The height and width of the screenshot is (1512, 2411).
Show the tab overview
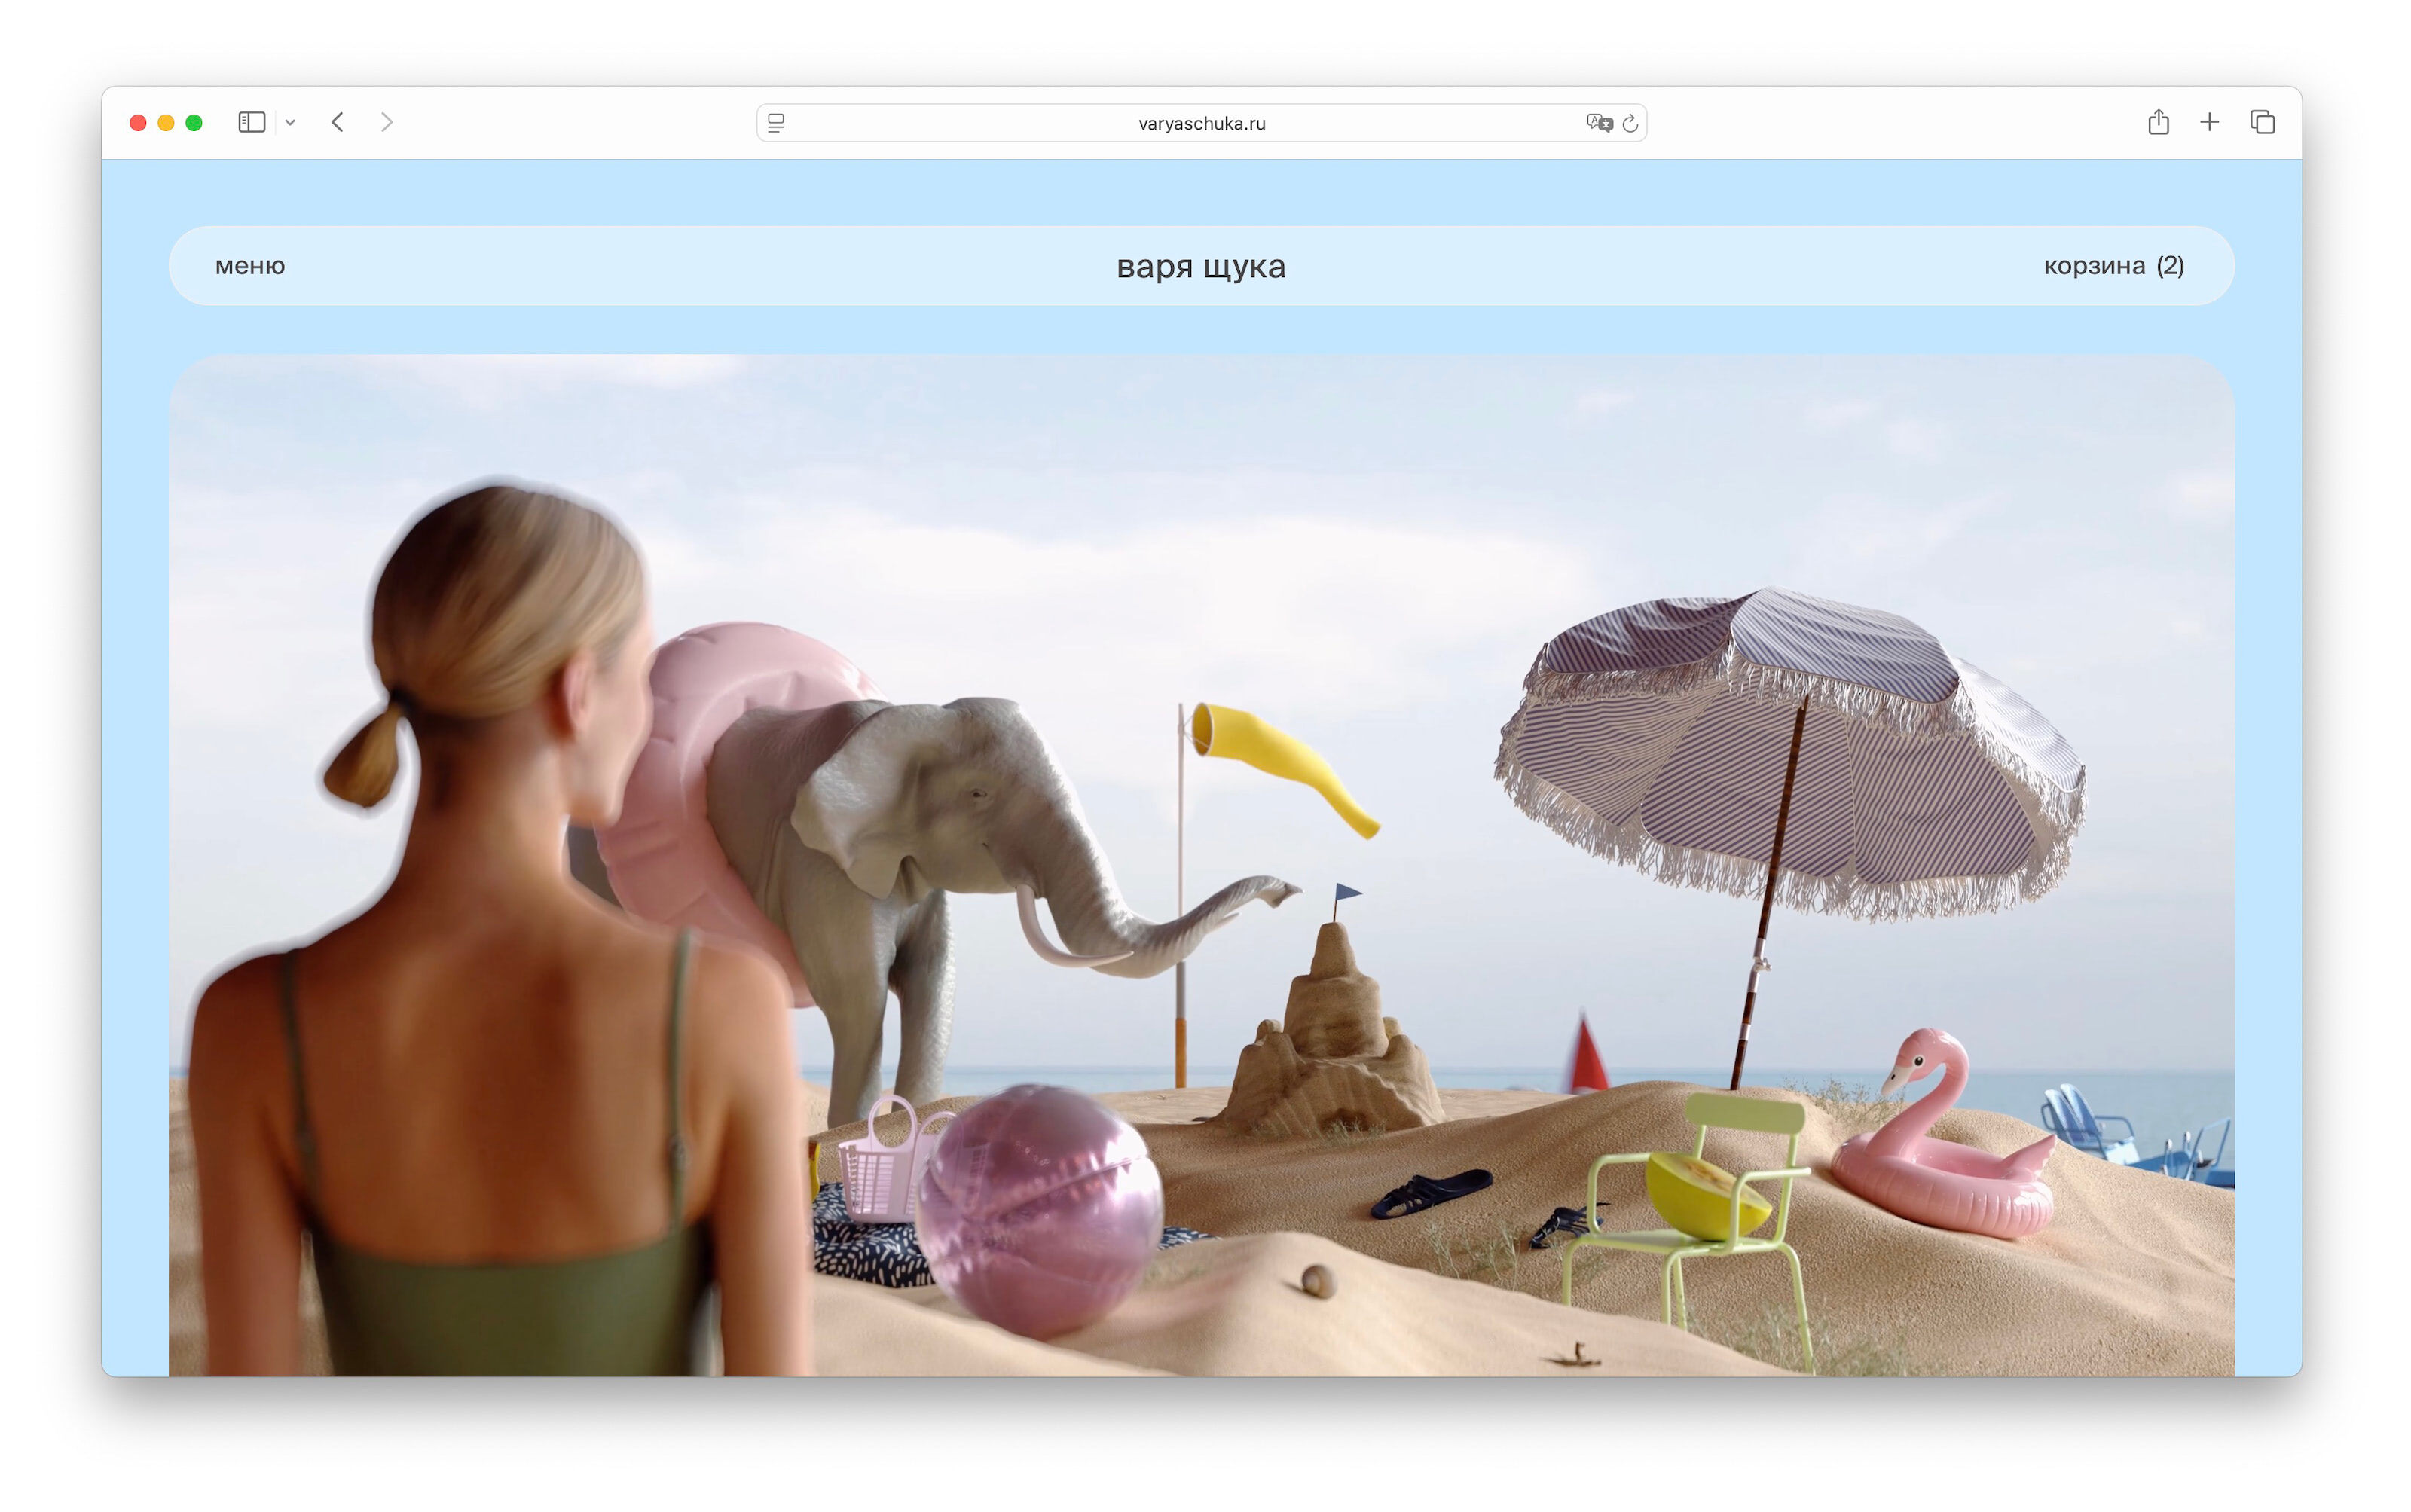click(x=2262, y=122)
